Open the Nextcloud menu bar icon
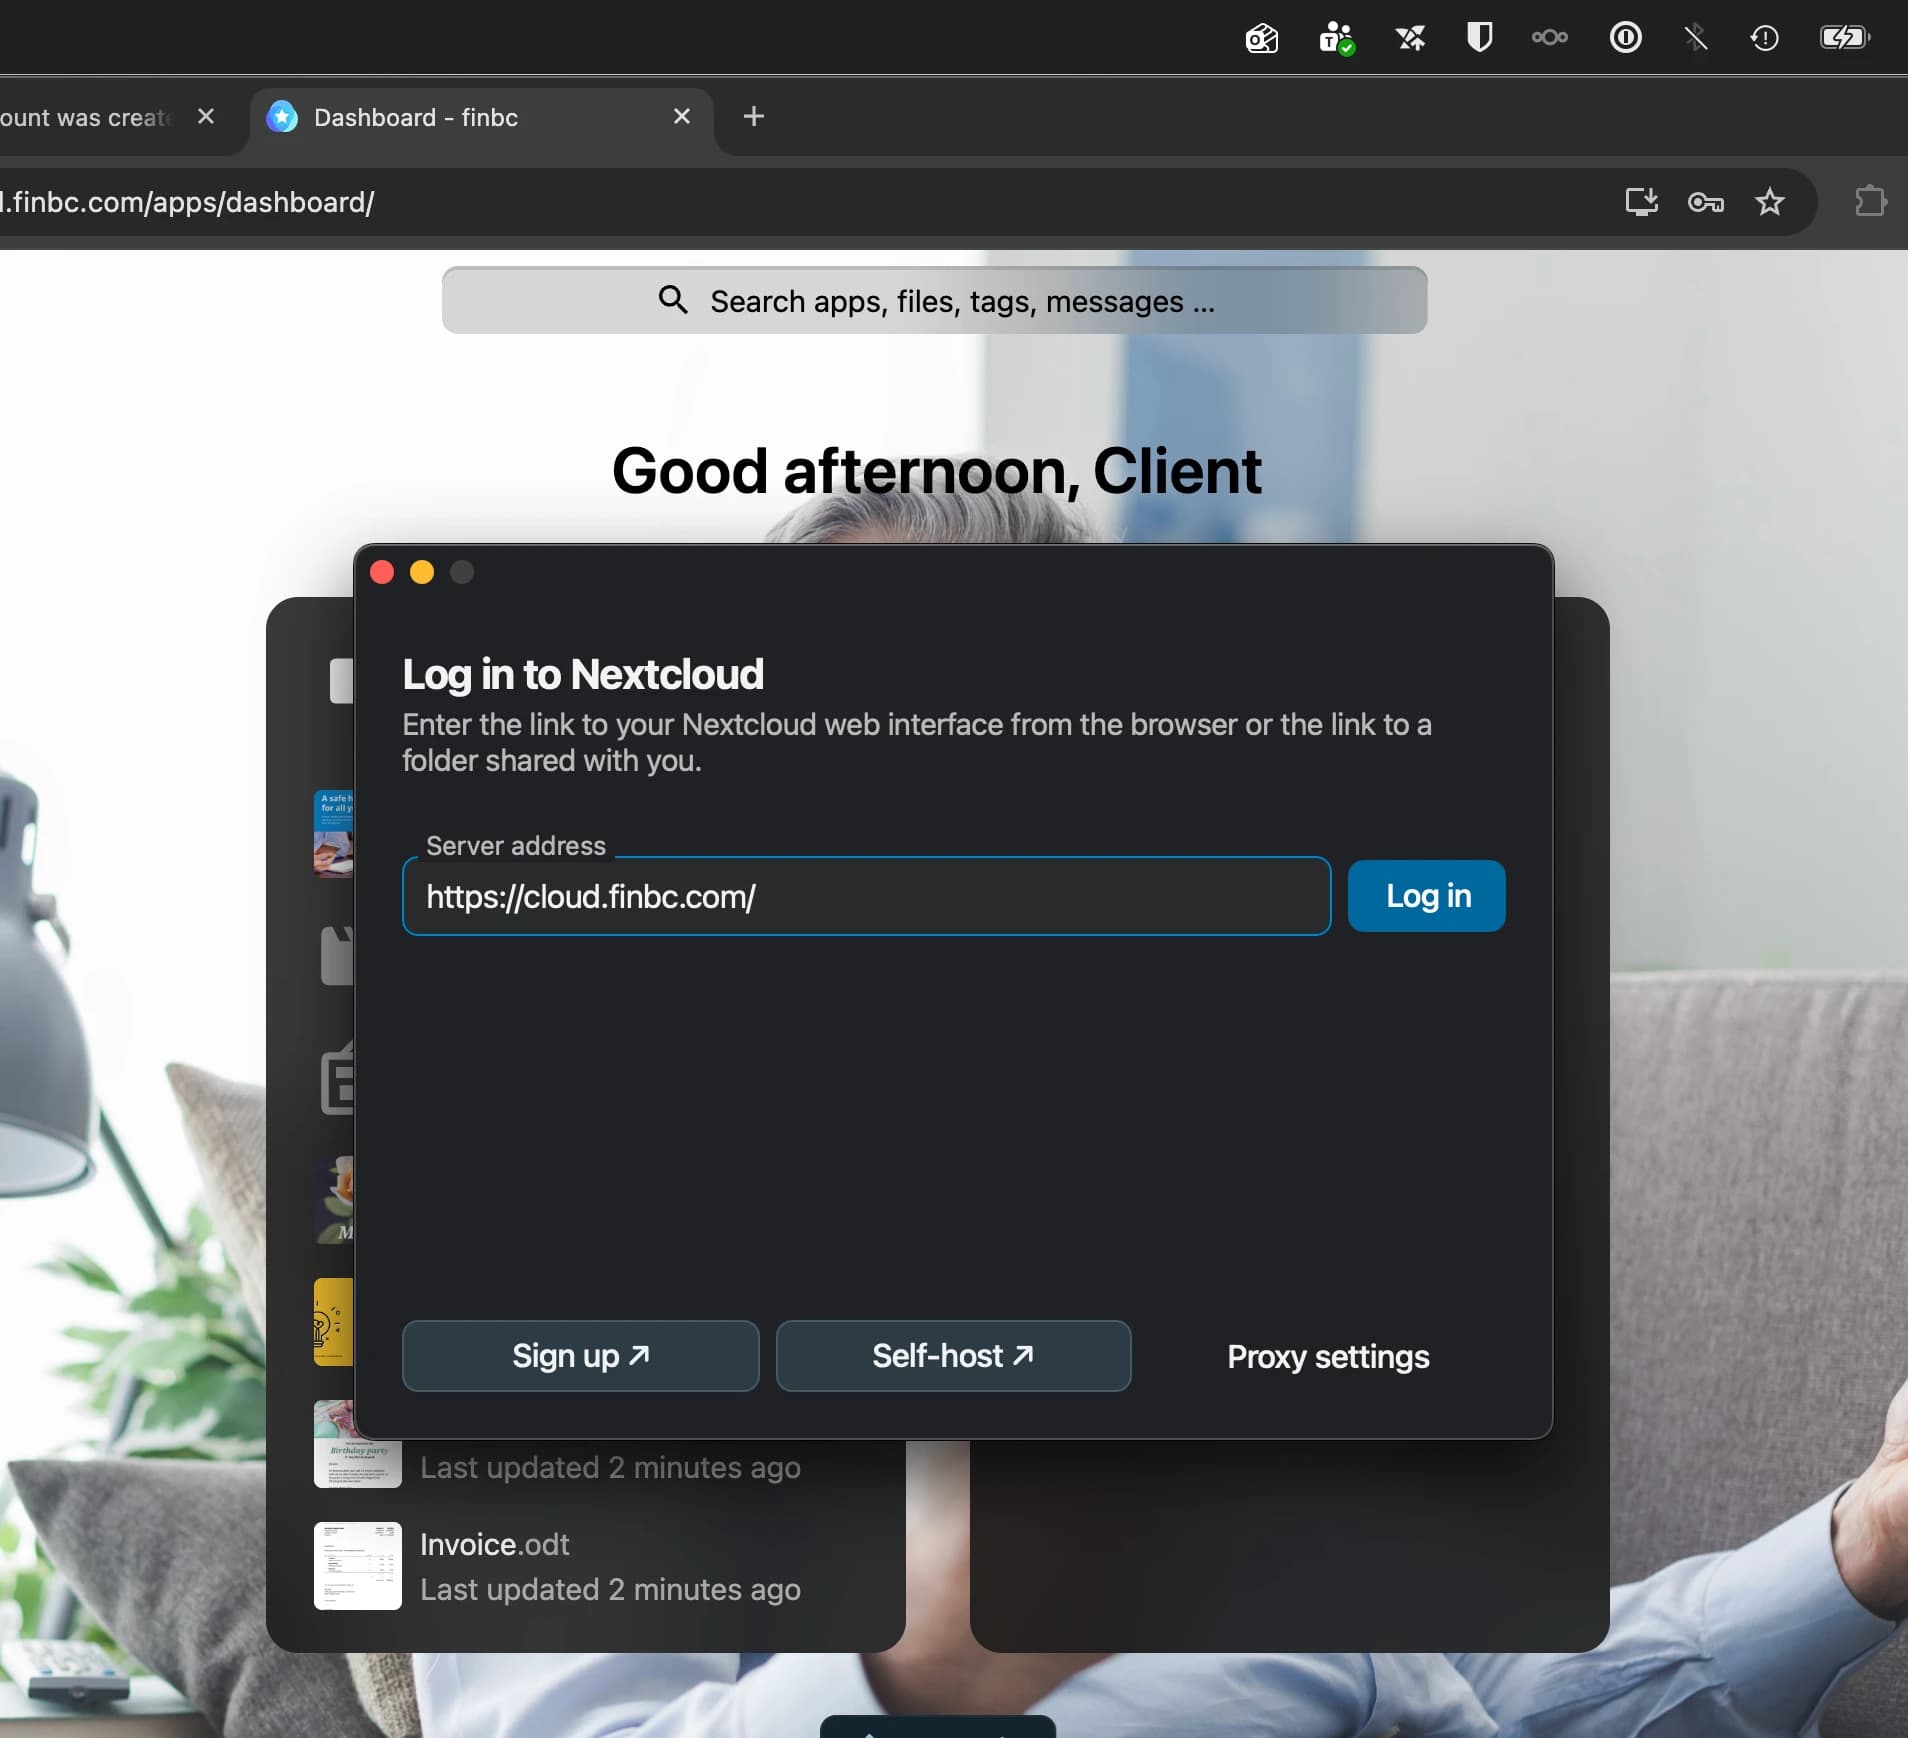Viewport: 1908px width, 1738px height. (x=1550, y=38)
